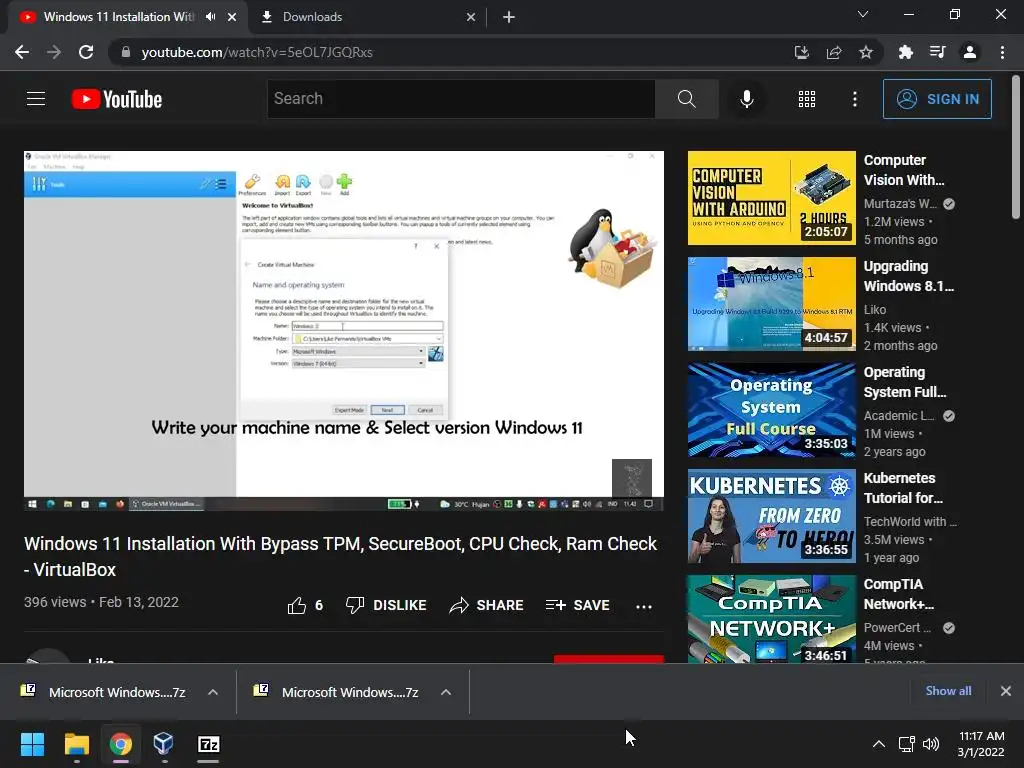Click the share page icon in address bar

[834, 52]
